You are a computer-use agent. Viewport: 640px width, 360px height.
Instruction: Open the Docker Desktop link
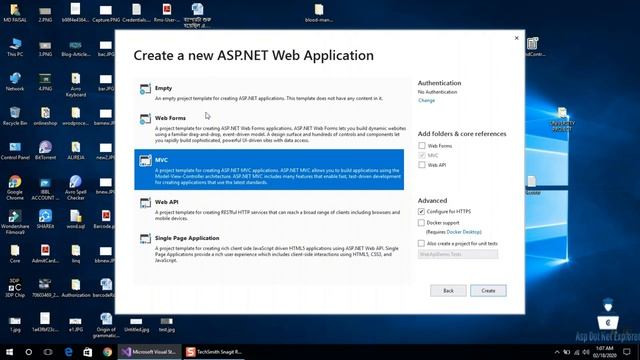(464, 232)
